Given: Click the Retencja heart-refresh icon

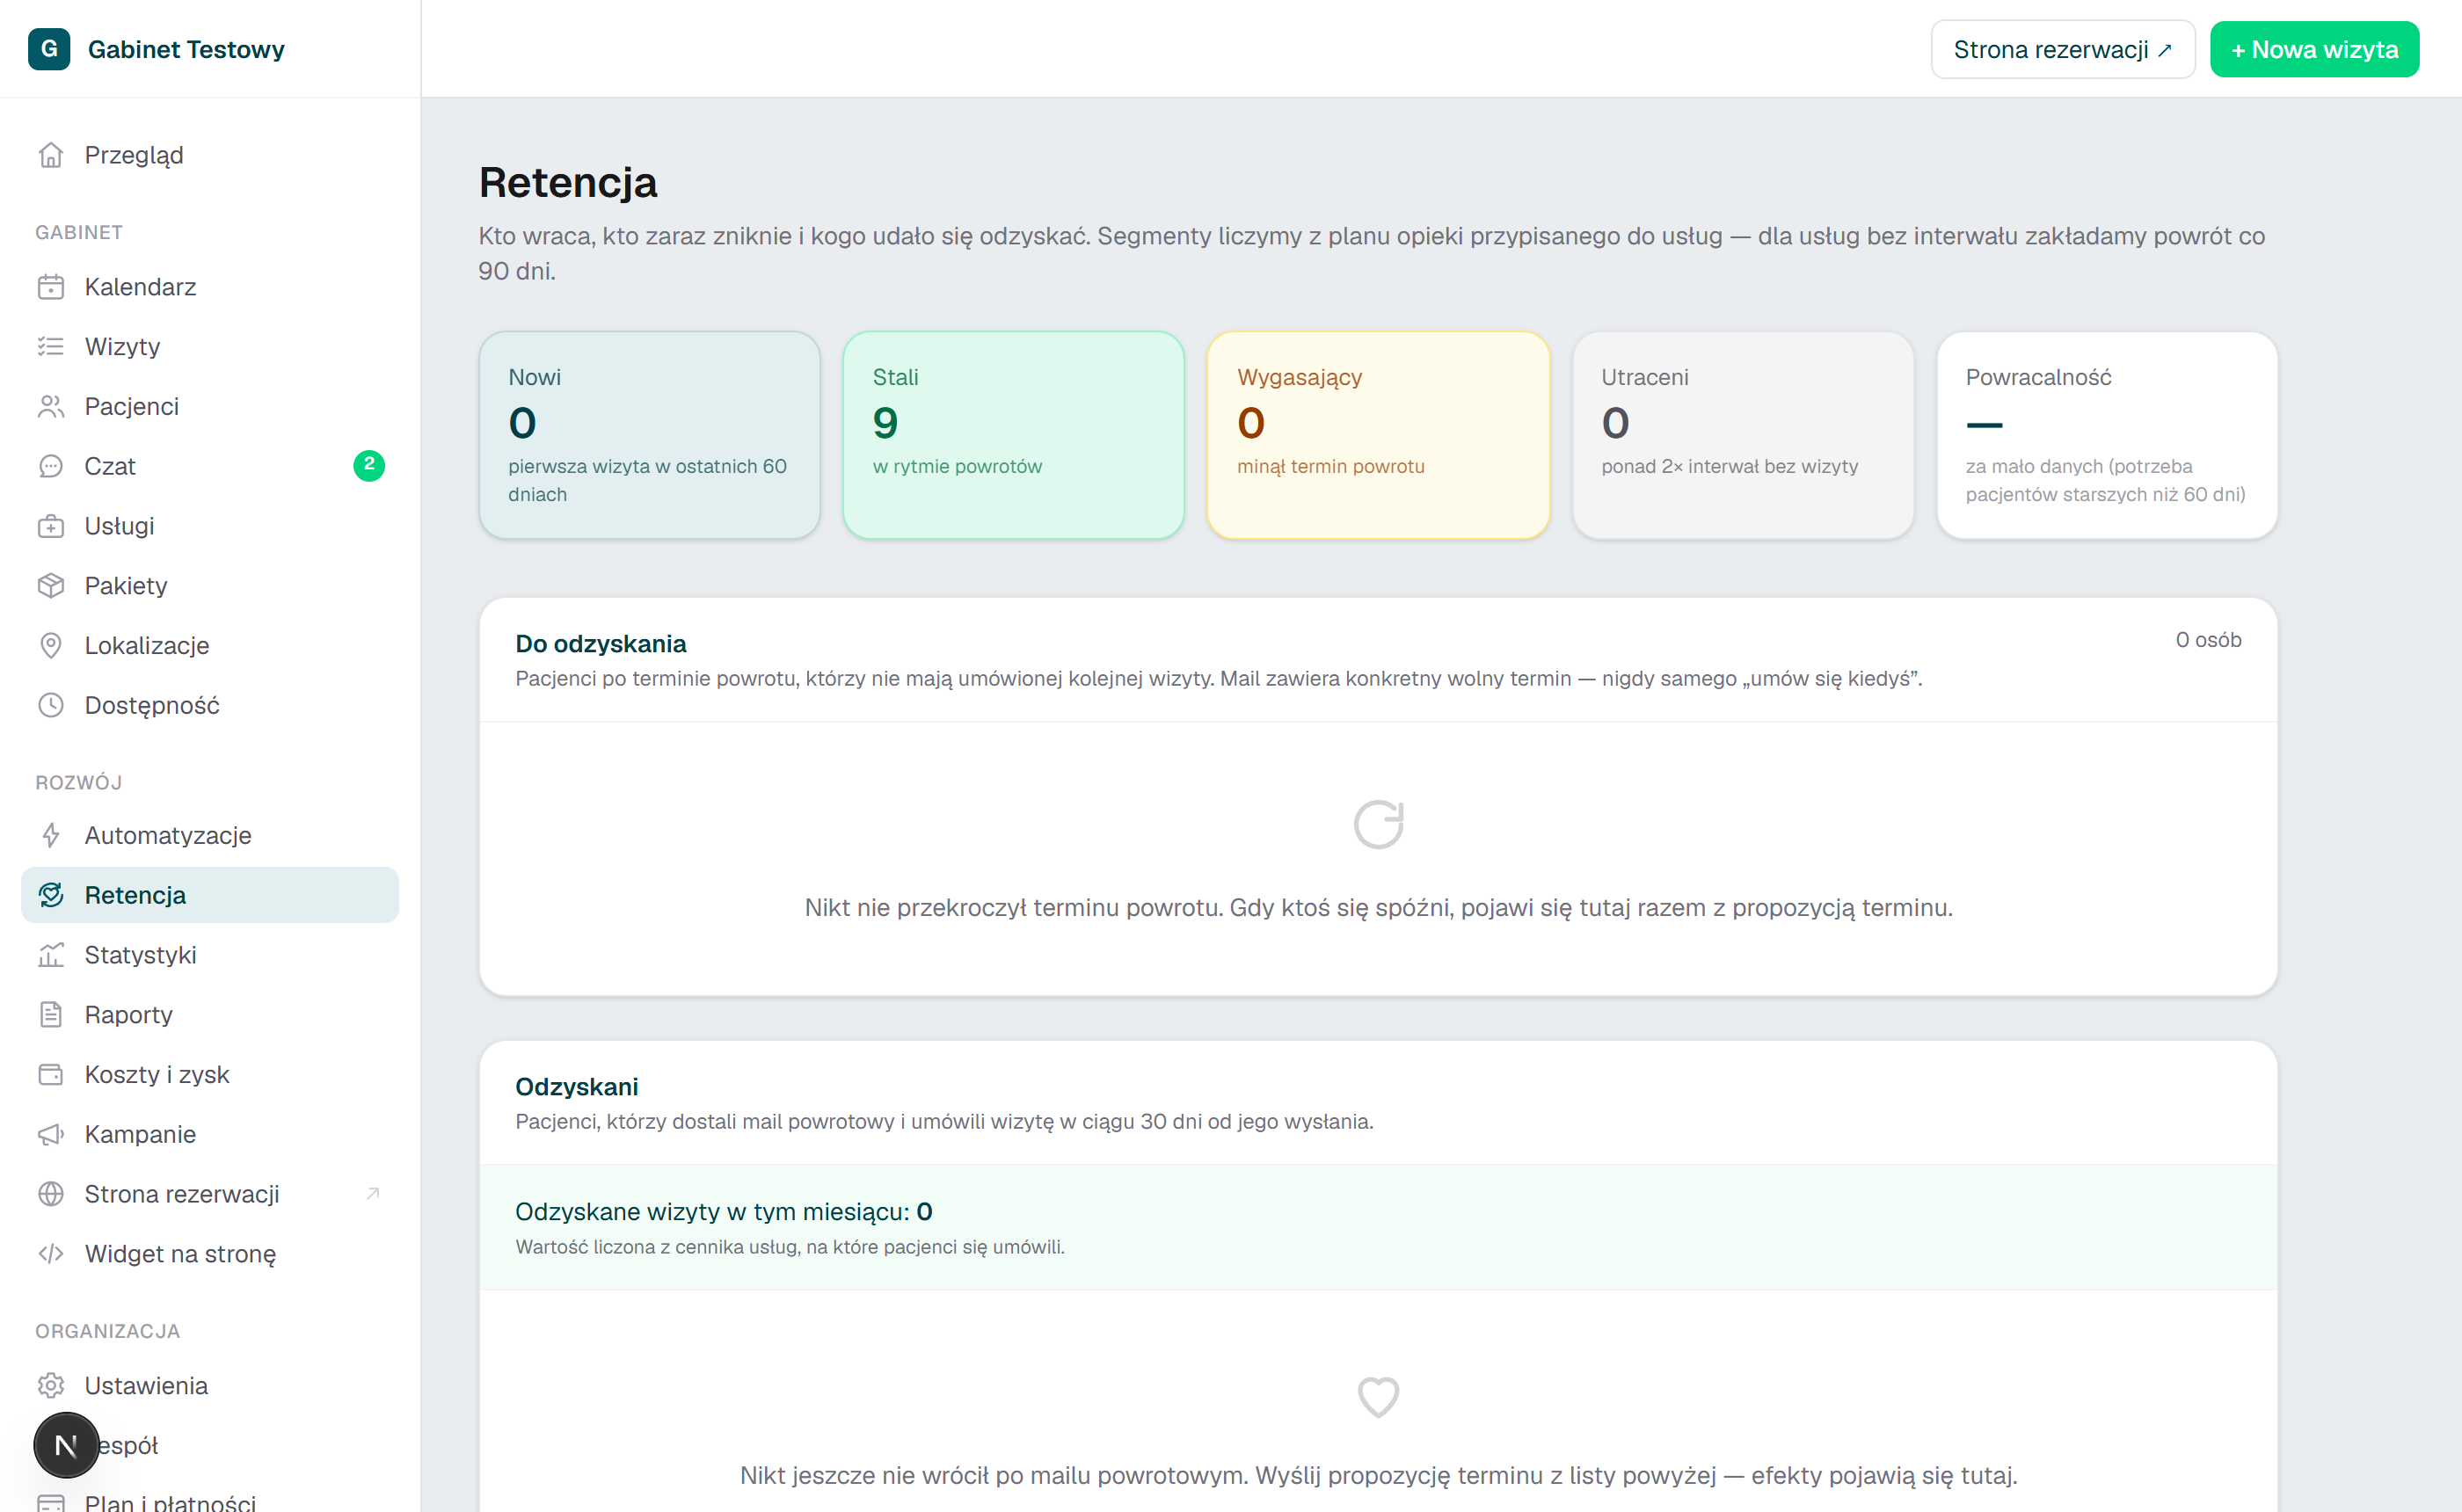Looking at the screenshot, I should click(51, 895).
